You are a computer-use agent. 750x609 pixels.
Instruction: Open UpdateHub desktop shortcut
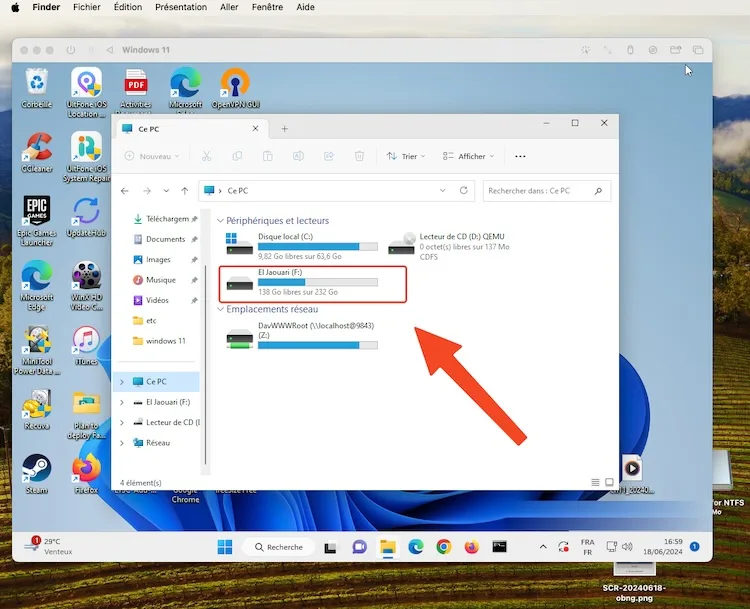87,217
